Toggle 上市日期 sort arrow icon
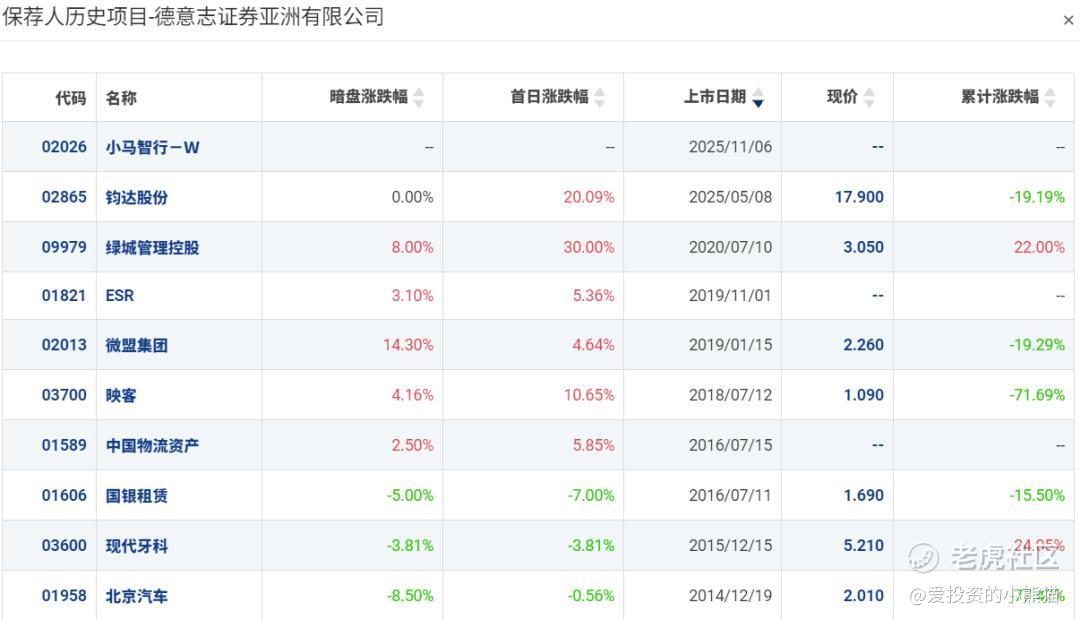This screenshot has height=620, width=1080. (x=758, y=98)
